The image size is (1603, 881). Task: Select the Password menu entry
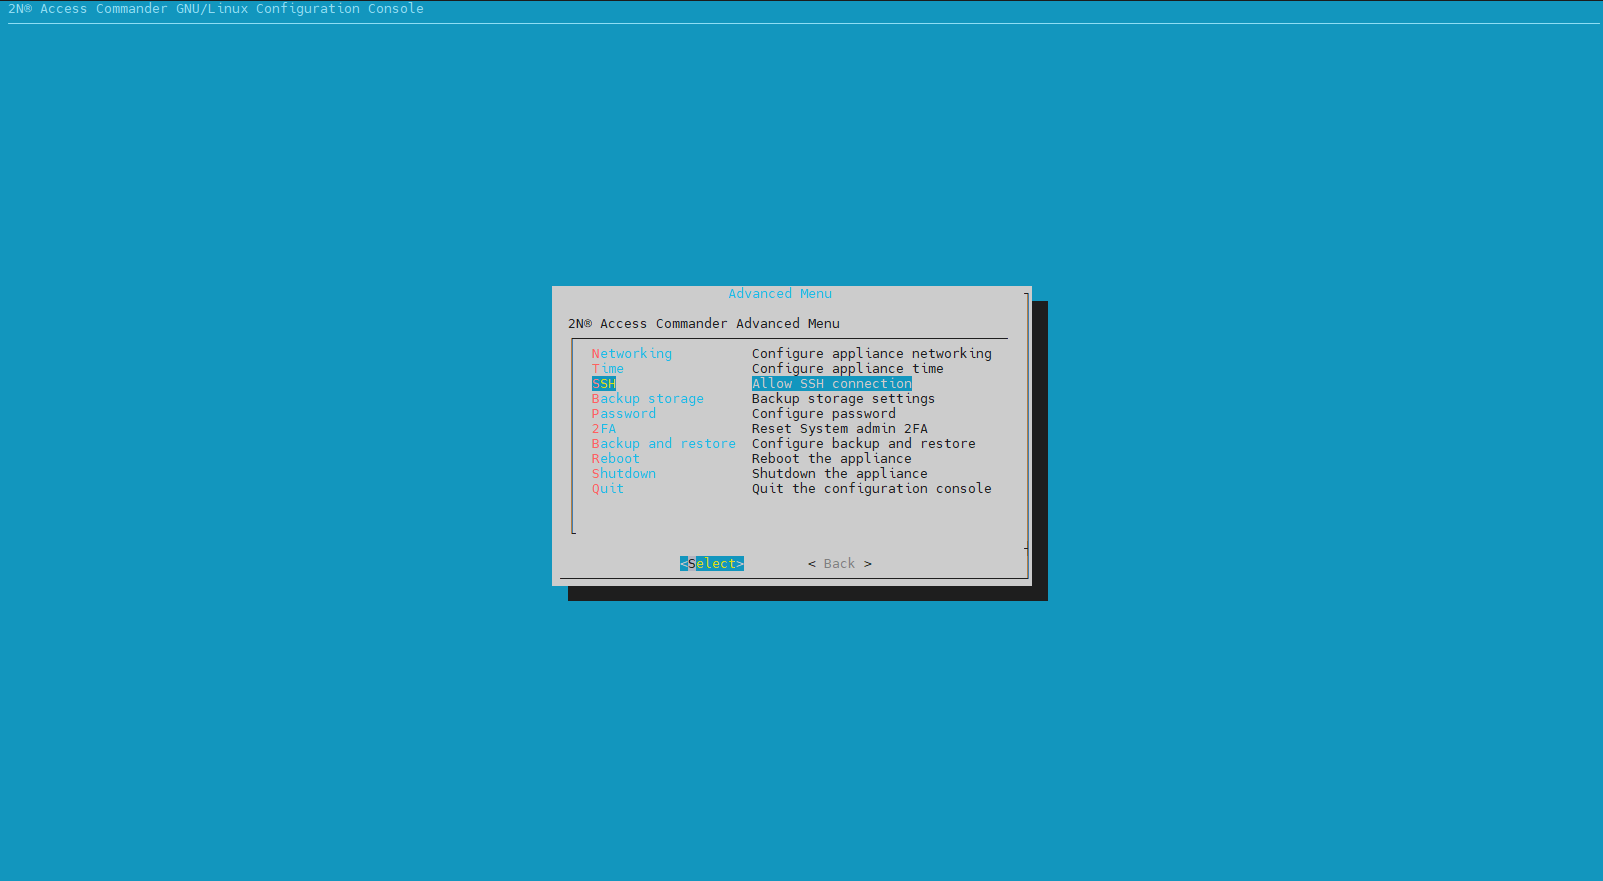(x=623, y=414)
